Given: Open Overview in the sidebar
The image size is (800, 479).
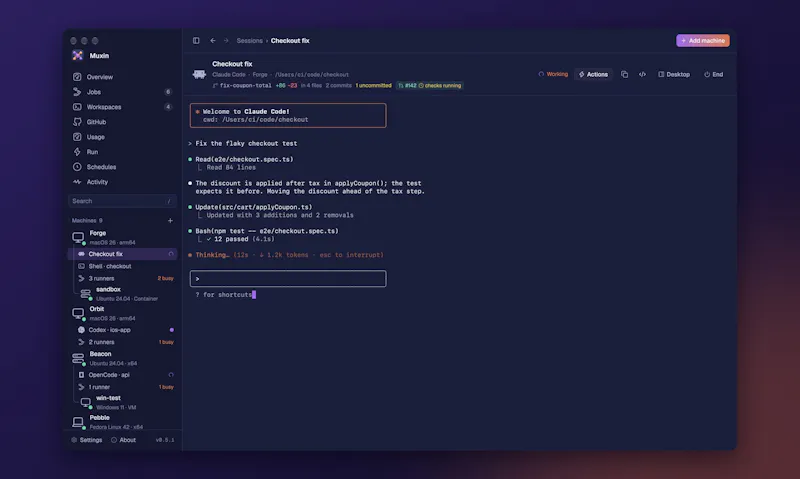Looking at the screenshot, I should coord(122,77).
